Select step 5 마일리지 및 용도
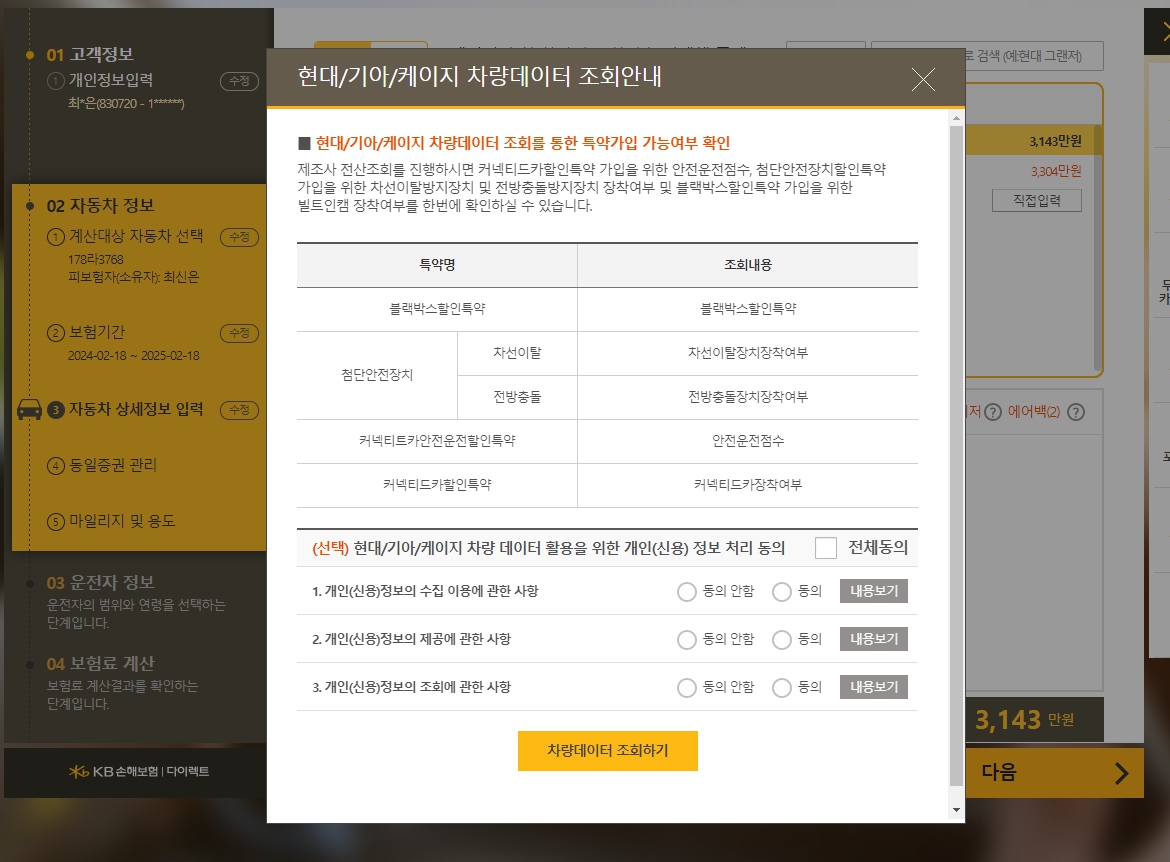Viewport: 1170px width, 862px height. pyautogui.click(x=111, y=521)
